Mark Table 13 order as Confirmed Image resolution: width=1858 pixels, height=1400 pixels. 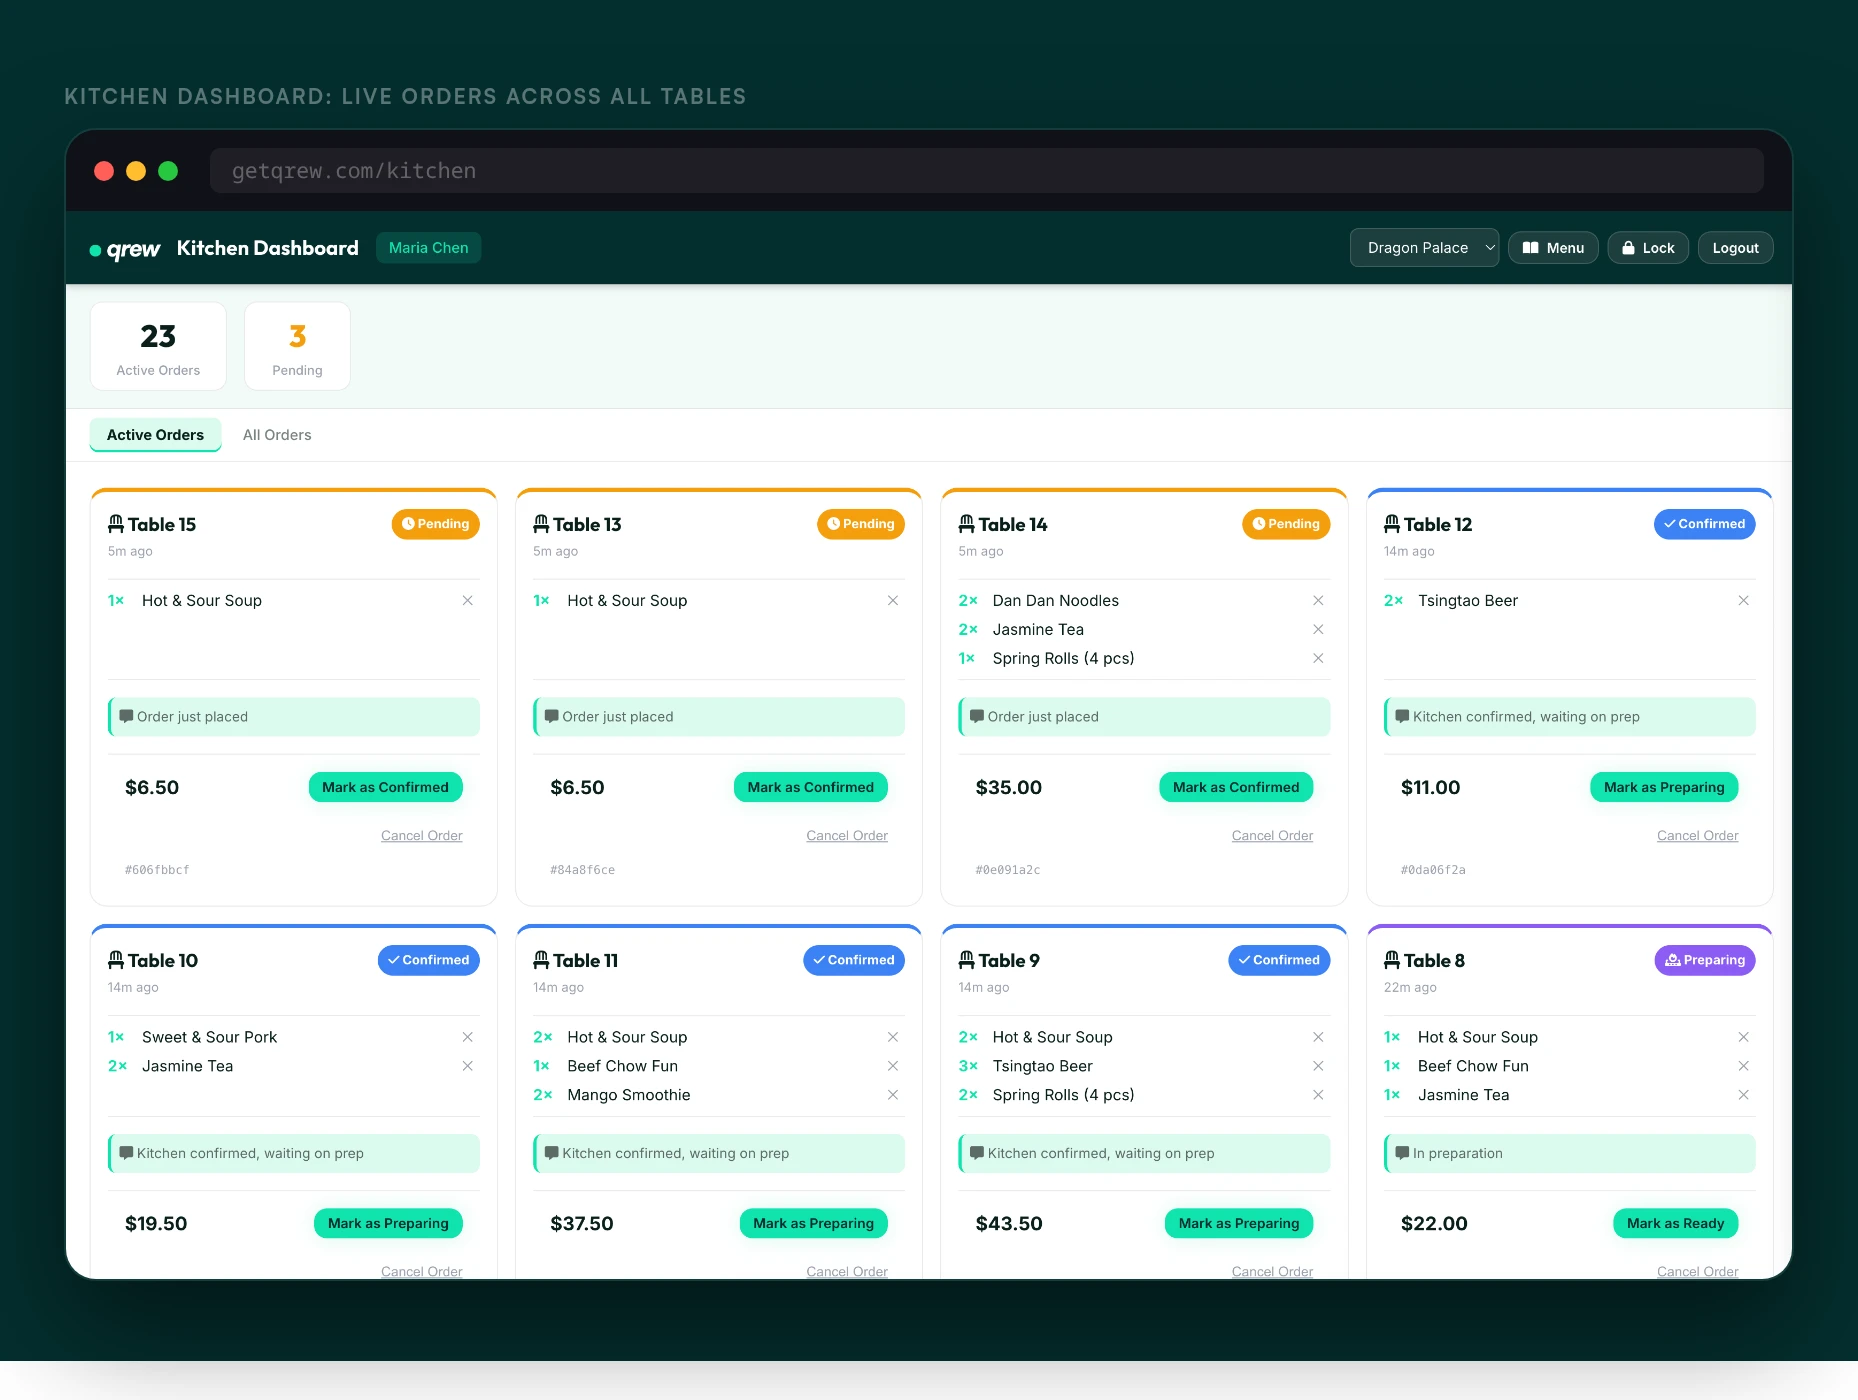click(810, 787)
